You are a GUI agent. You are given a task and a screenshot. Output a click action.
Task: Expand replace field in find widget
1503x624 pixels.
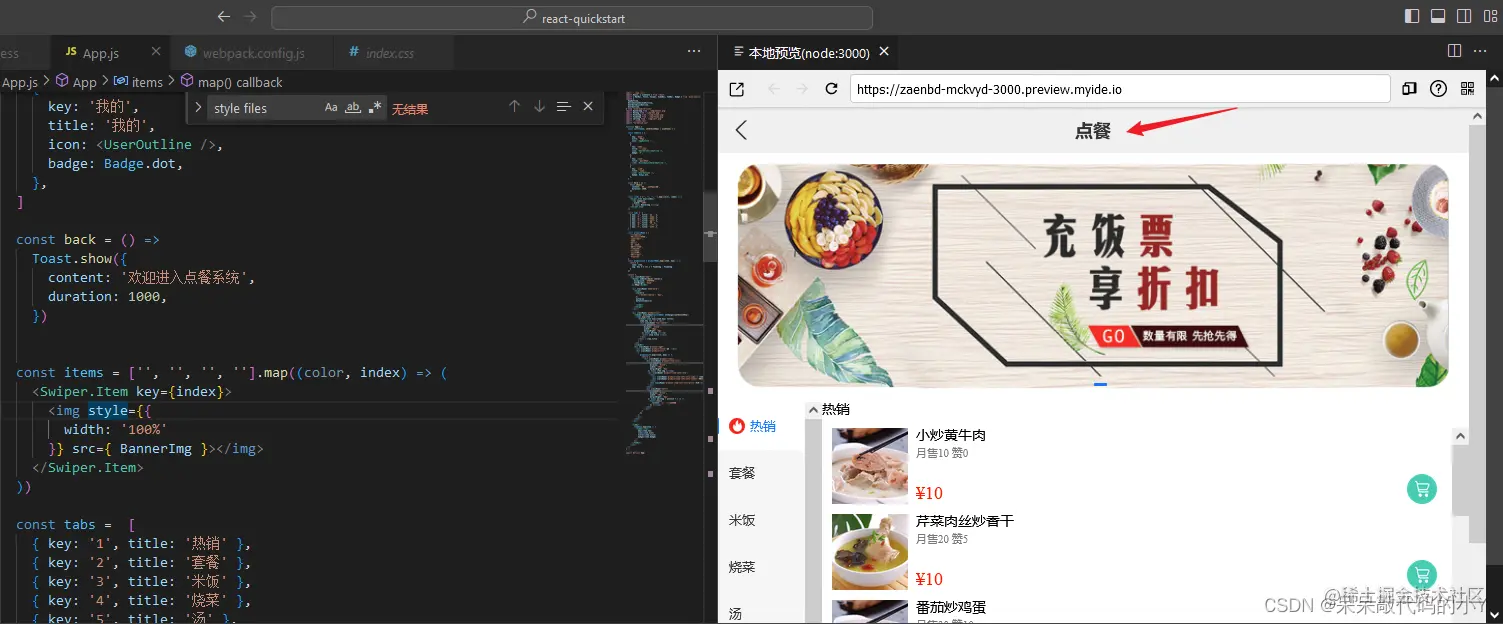pyautogui.click(x=198, y=107)
